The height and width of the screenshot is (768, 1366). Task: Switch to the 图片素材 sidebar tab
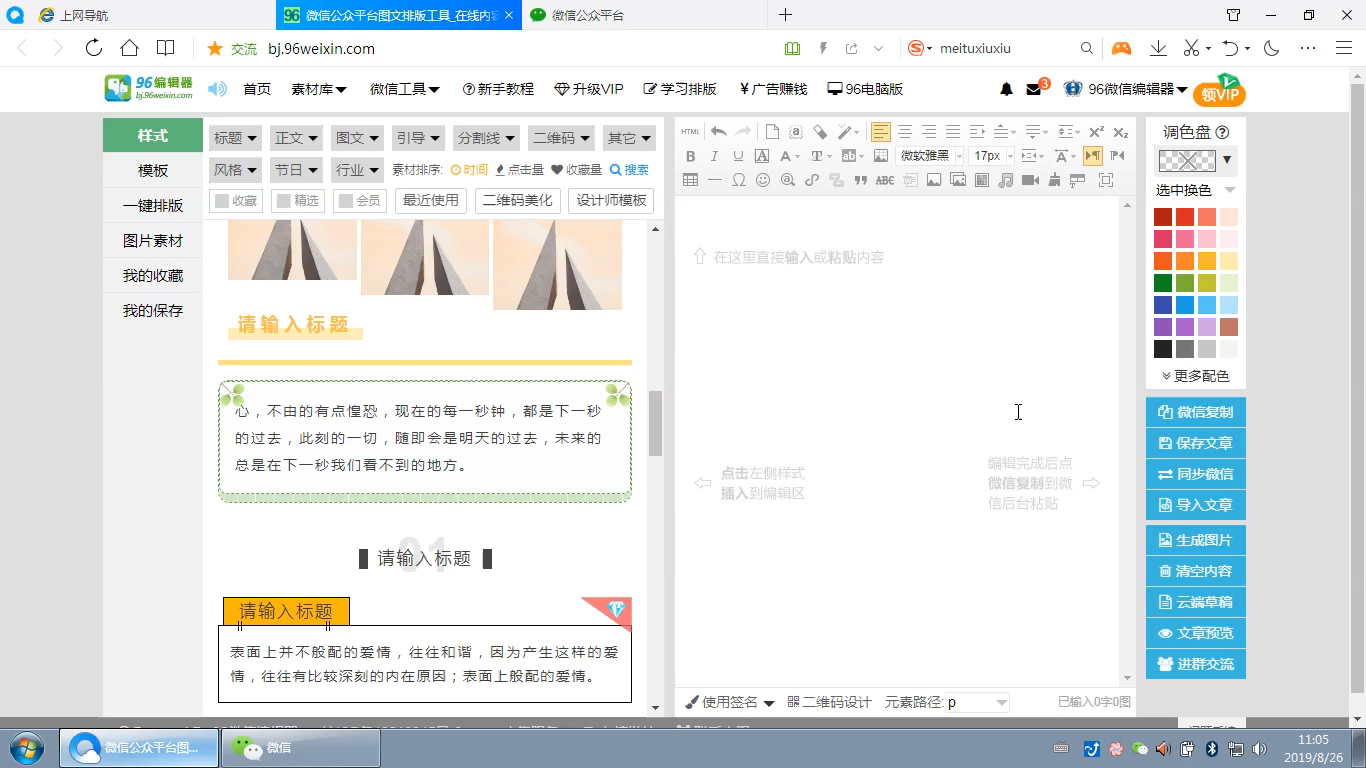(x=152, y=240)
